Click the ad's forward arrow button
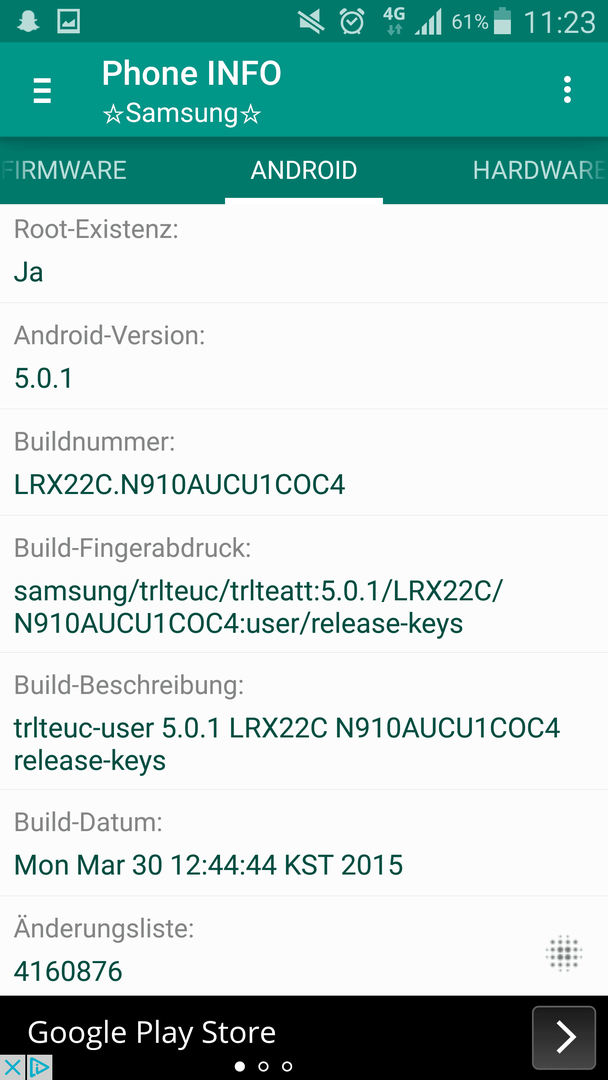The image size is (608, 1080). pos(564,1037)
